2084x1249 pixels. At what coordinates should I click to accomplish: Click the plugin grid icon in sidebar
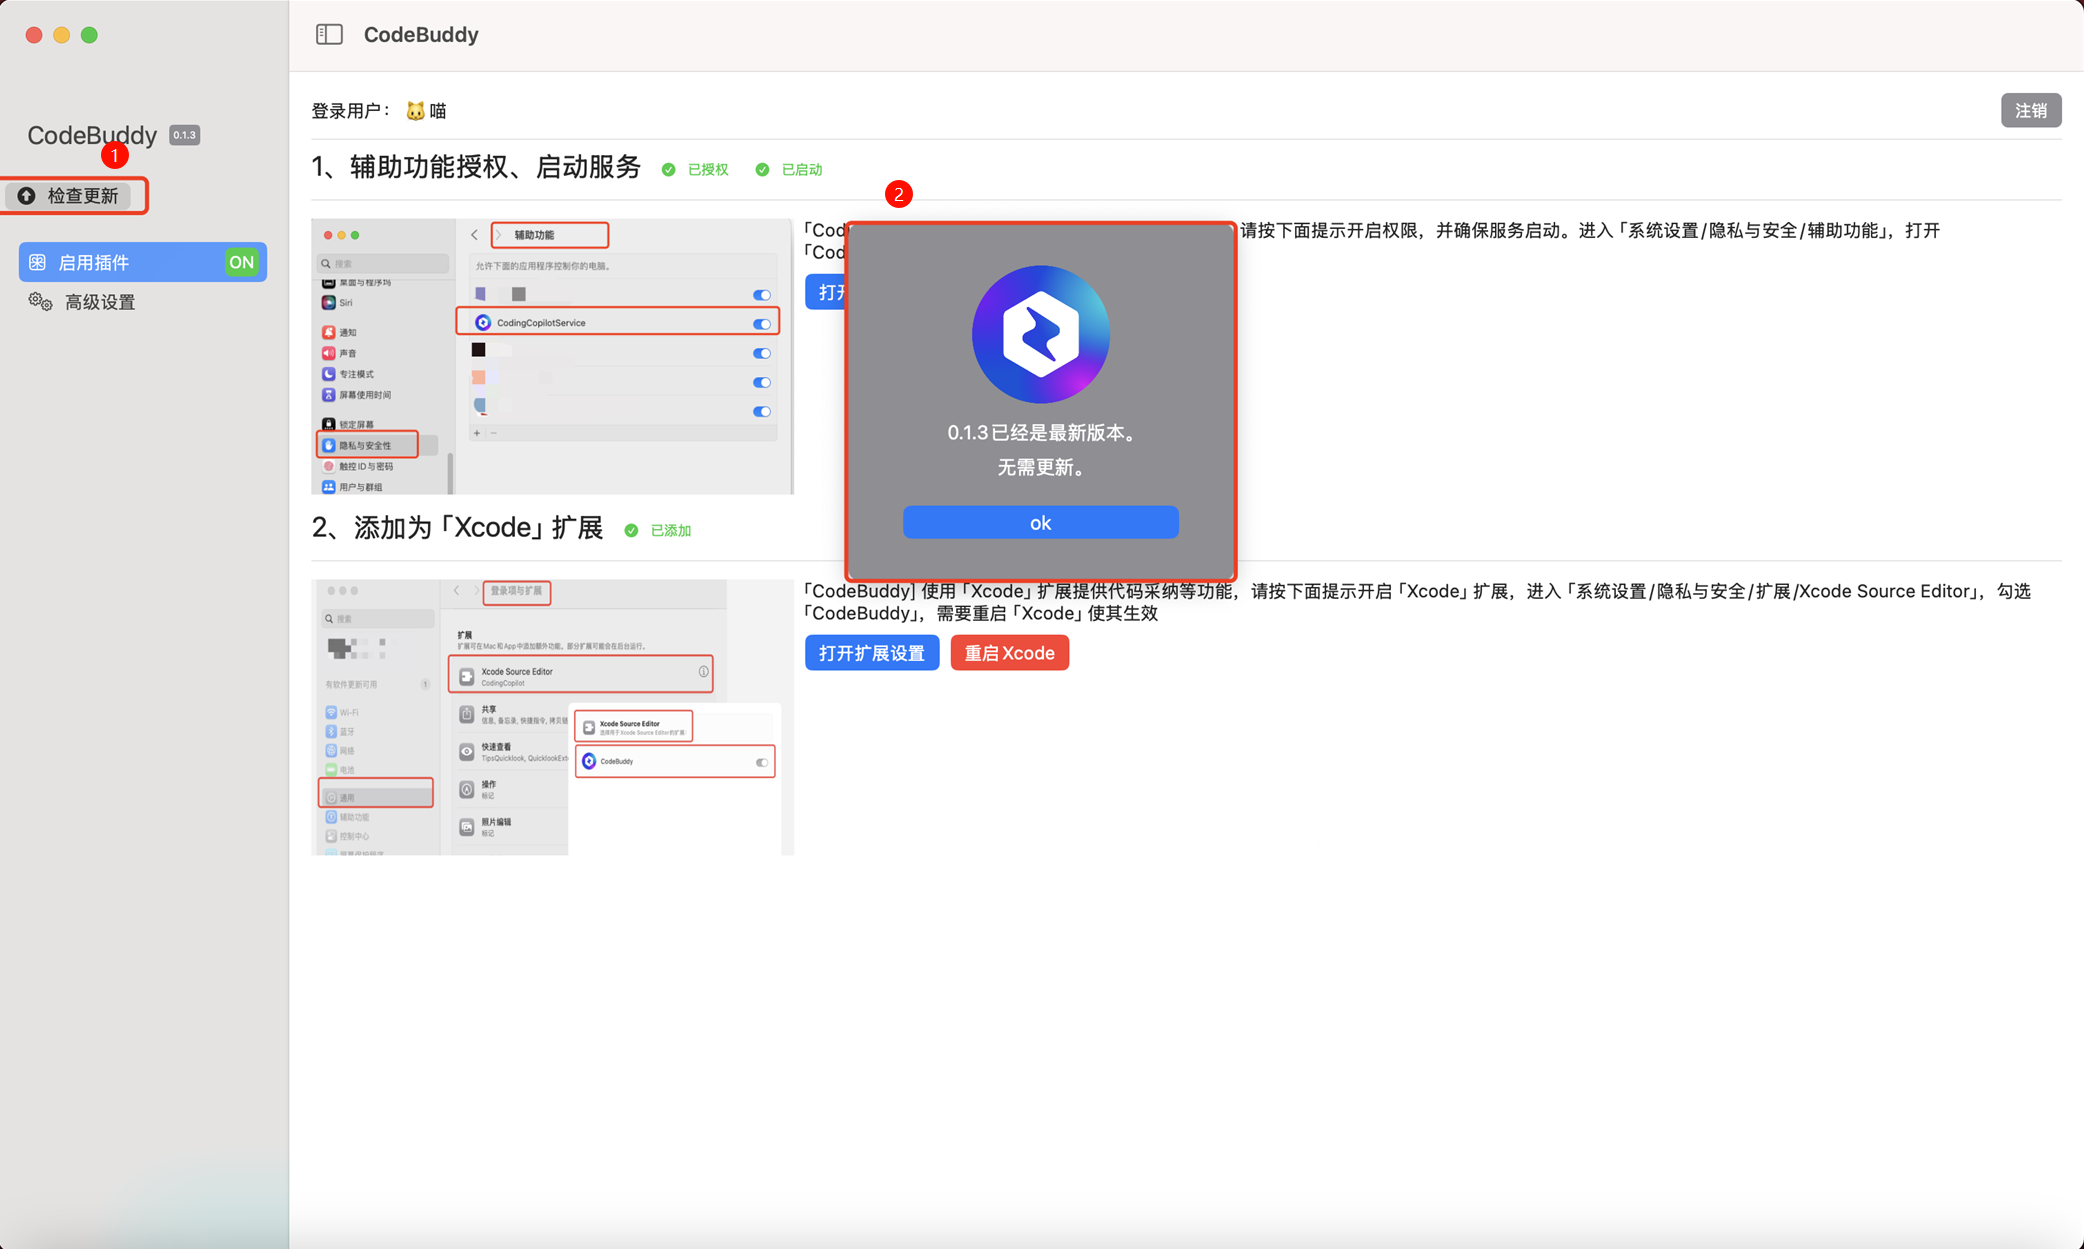[38, 262]
